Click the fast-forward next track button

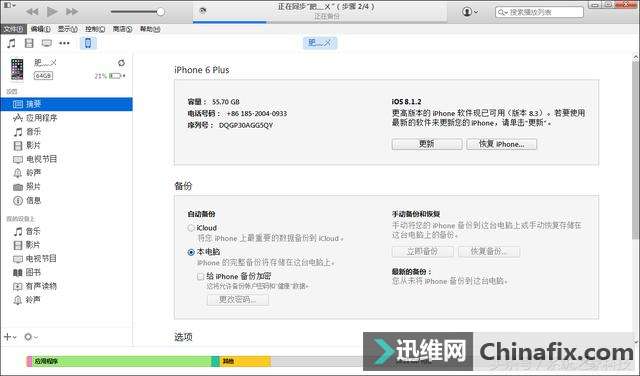[72, 11]
